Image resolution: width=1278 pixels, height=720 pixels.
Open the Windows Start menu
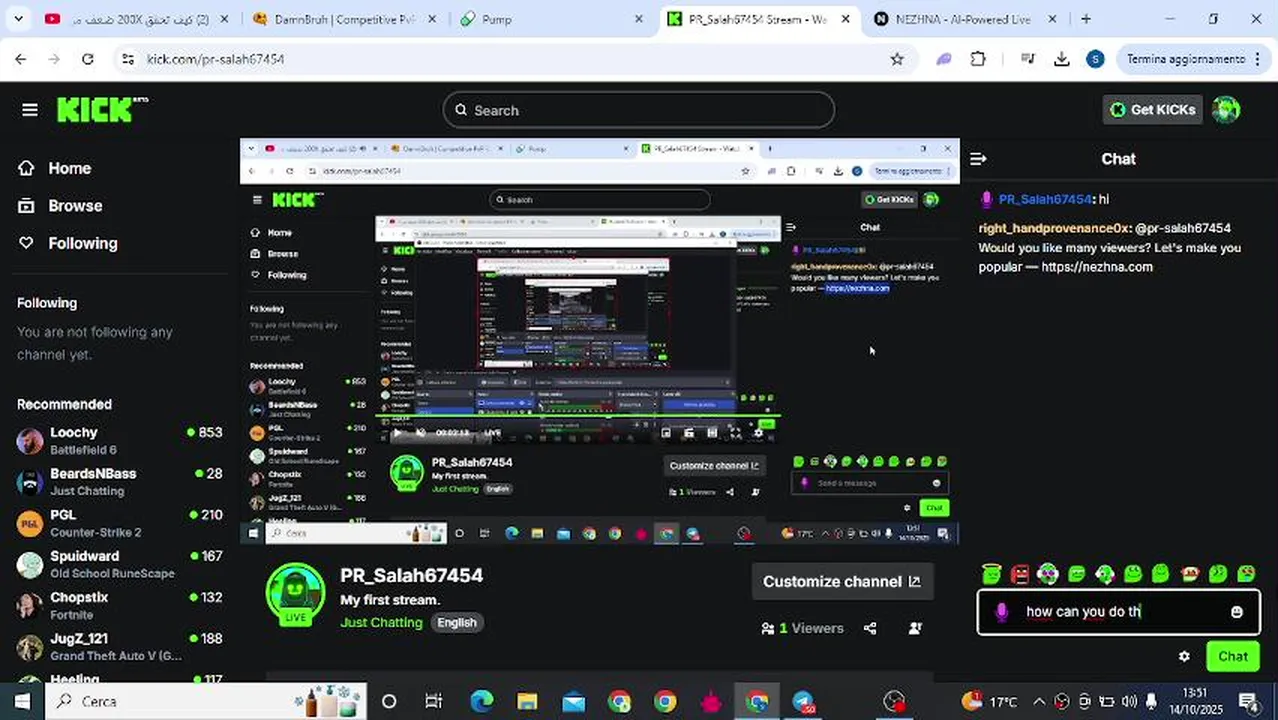[22, 701]
